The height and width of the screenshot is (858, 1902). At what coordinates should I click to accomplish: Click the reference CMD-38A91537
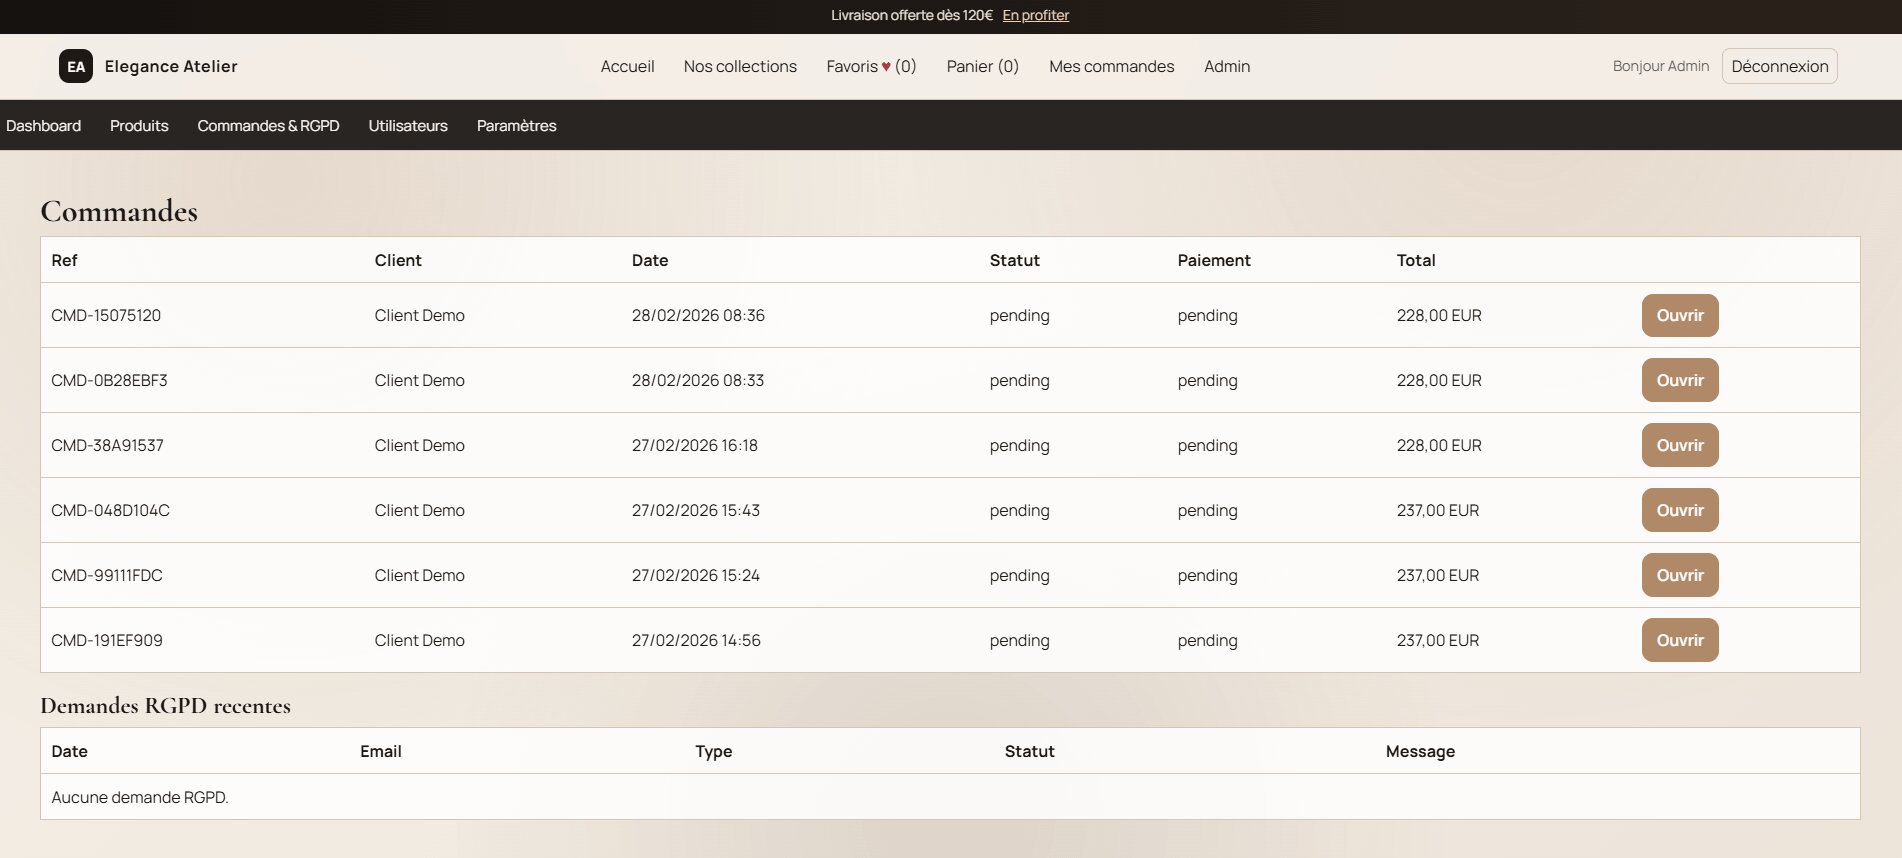(107, 445)
